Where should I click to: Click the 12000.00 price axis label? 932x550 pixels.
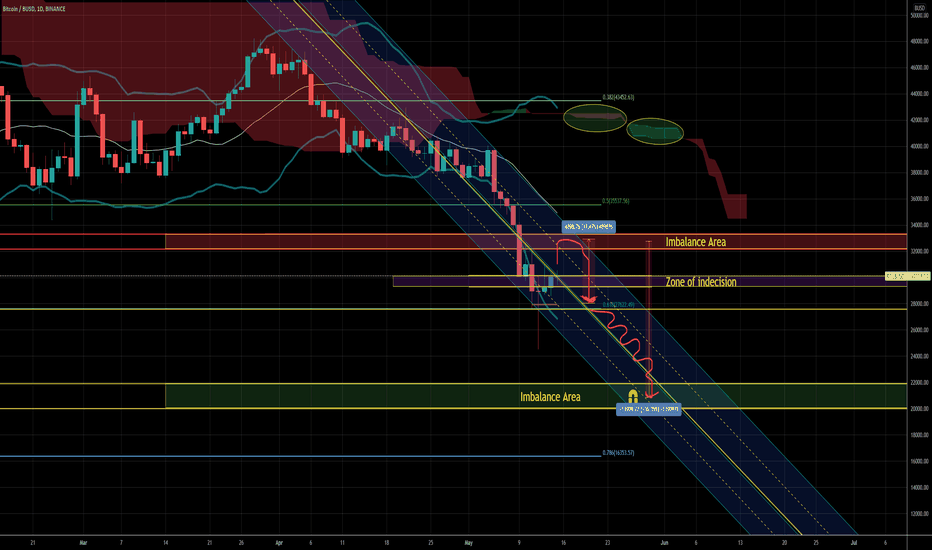tap(919, 513)
